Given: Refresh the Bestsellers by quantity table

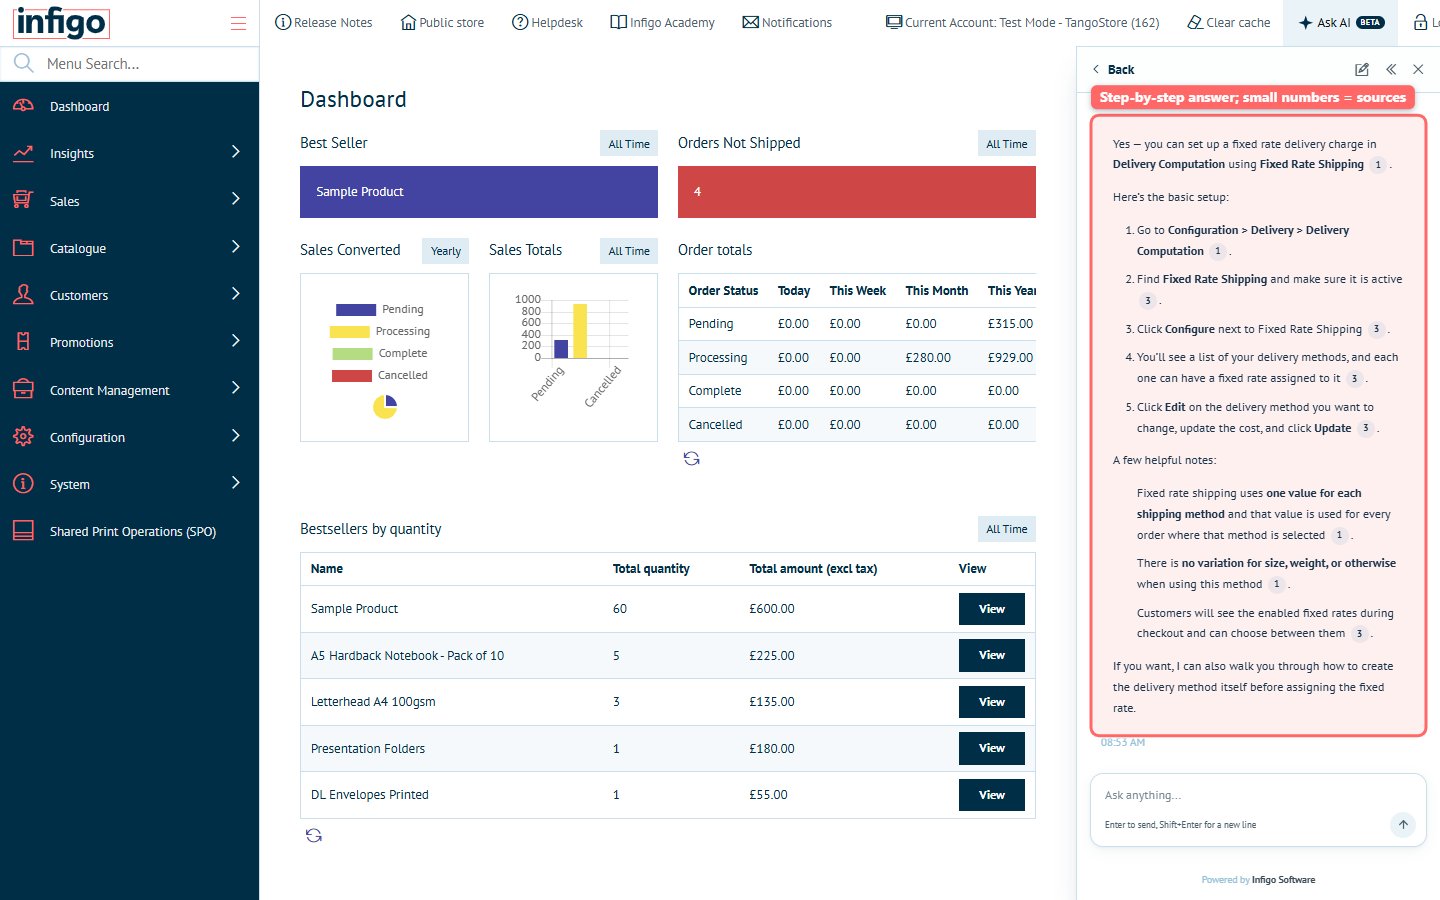Looking at the screenshot, I should click(314, 836).
